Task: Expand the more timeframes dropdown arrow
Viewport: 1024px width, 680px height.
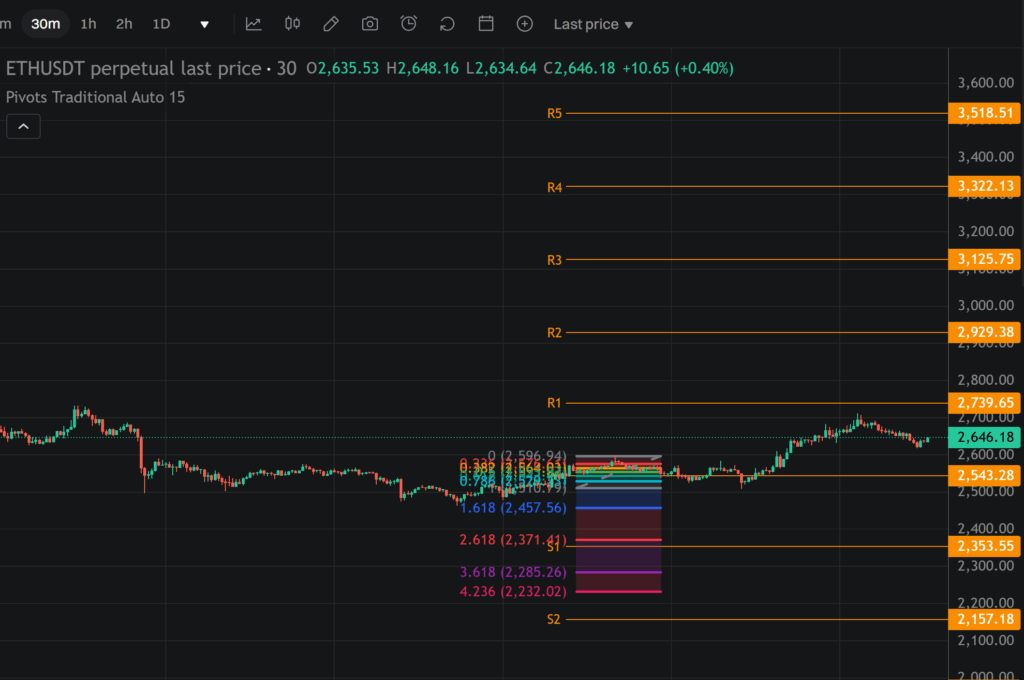Action: [205, 24]
